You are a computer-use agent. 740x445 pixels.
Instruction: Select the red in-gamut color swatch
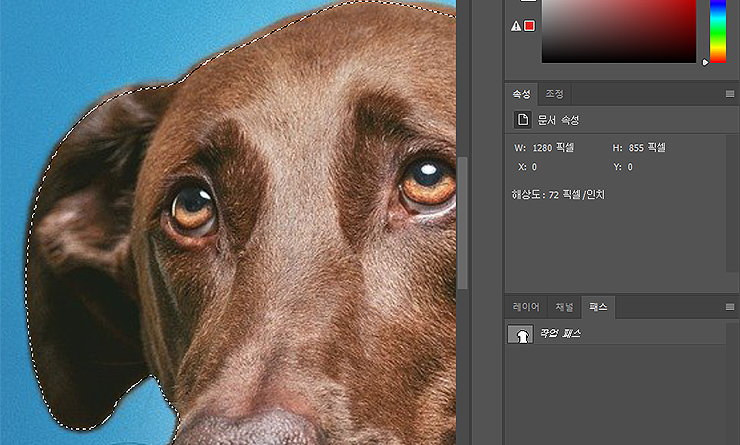pyautogui.click(x=530, y=25)
